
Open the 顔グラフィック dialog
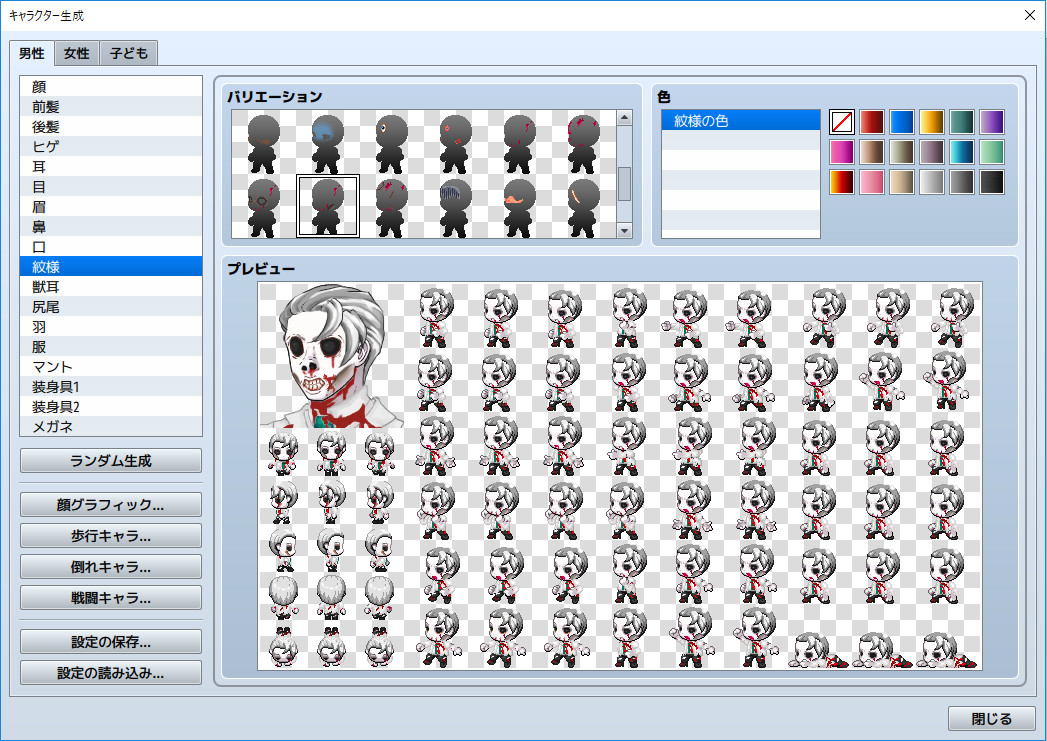110,504
